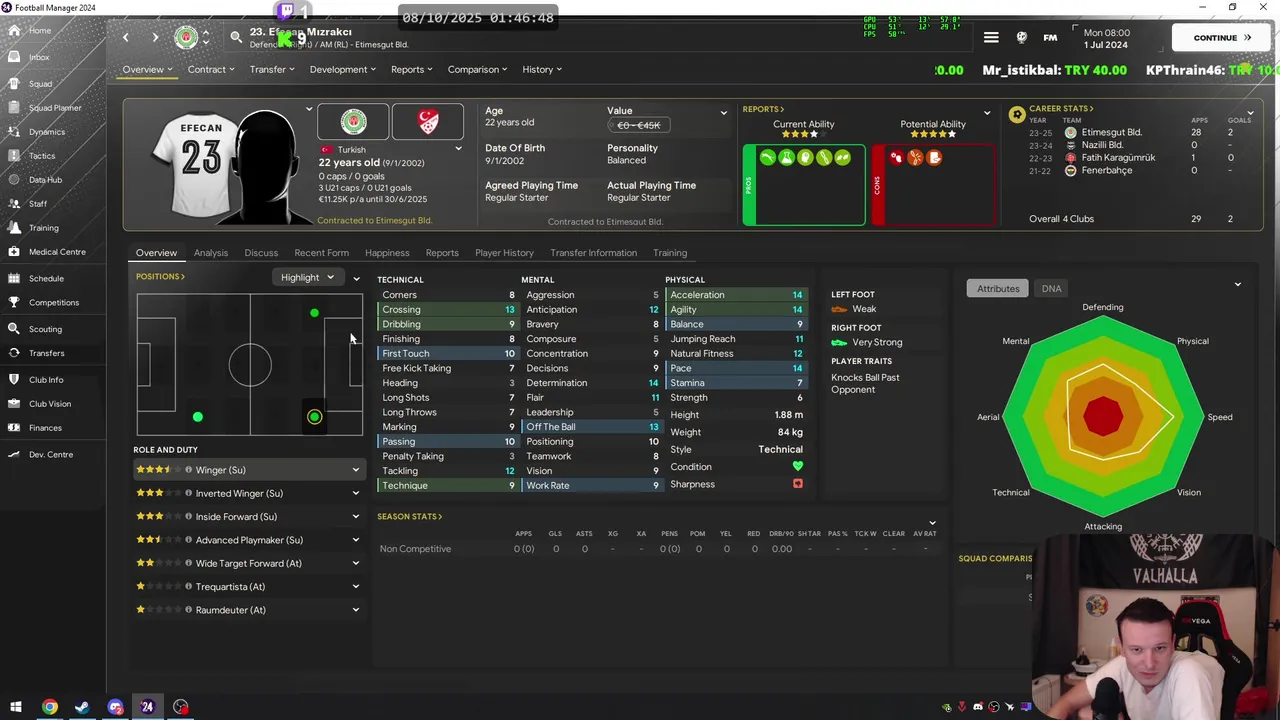The image size is (1280, 720).
Task: Go to Squad in sidebar
Action: click(40, 84)
